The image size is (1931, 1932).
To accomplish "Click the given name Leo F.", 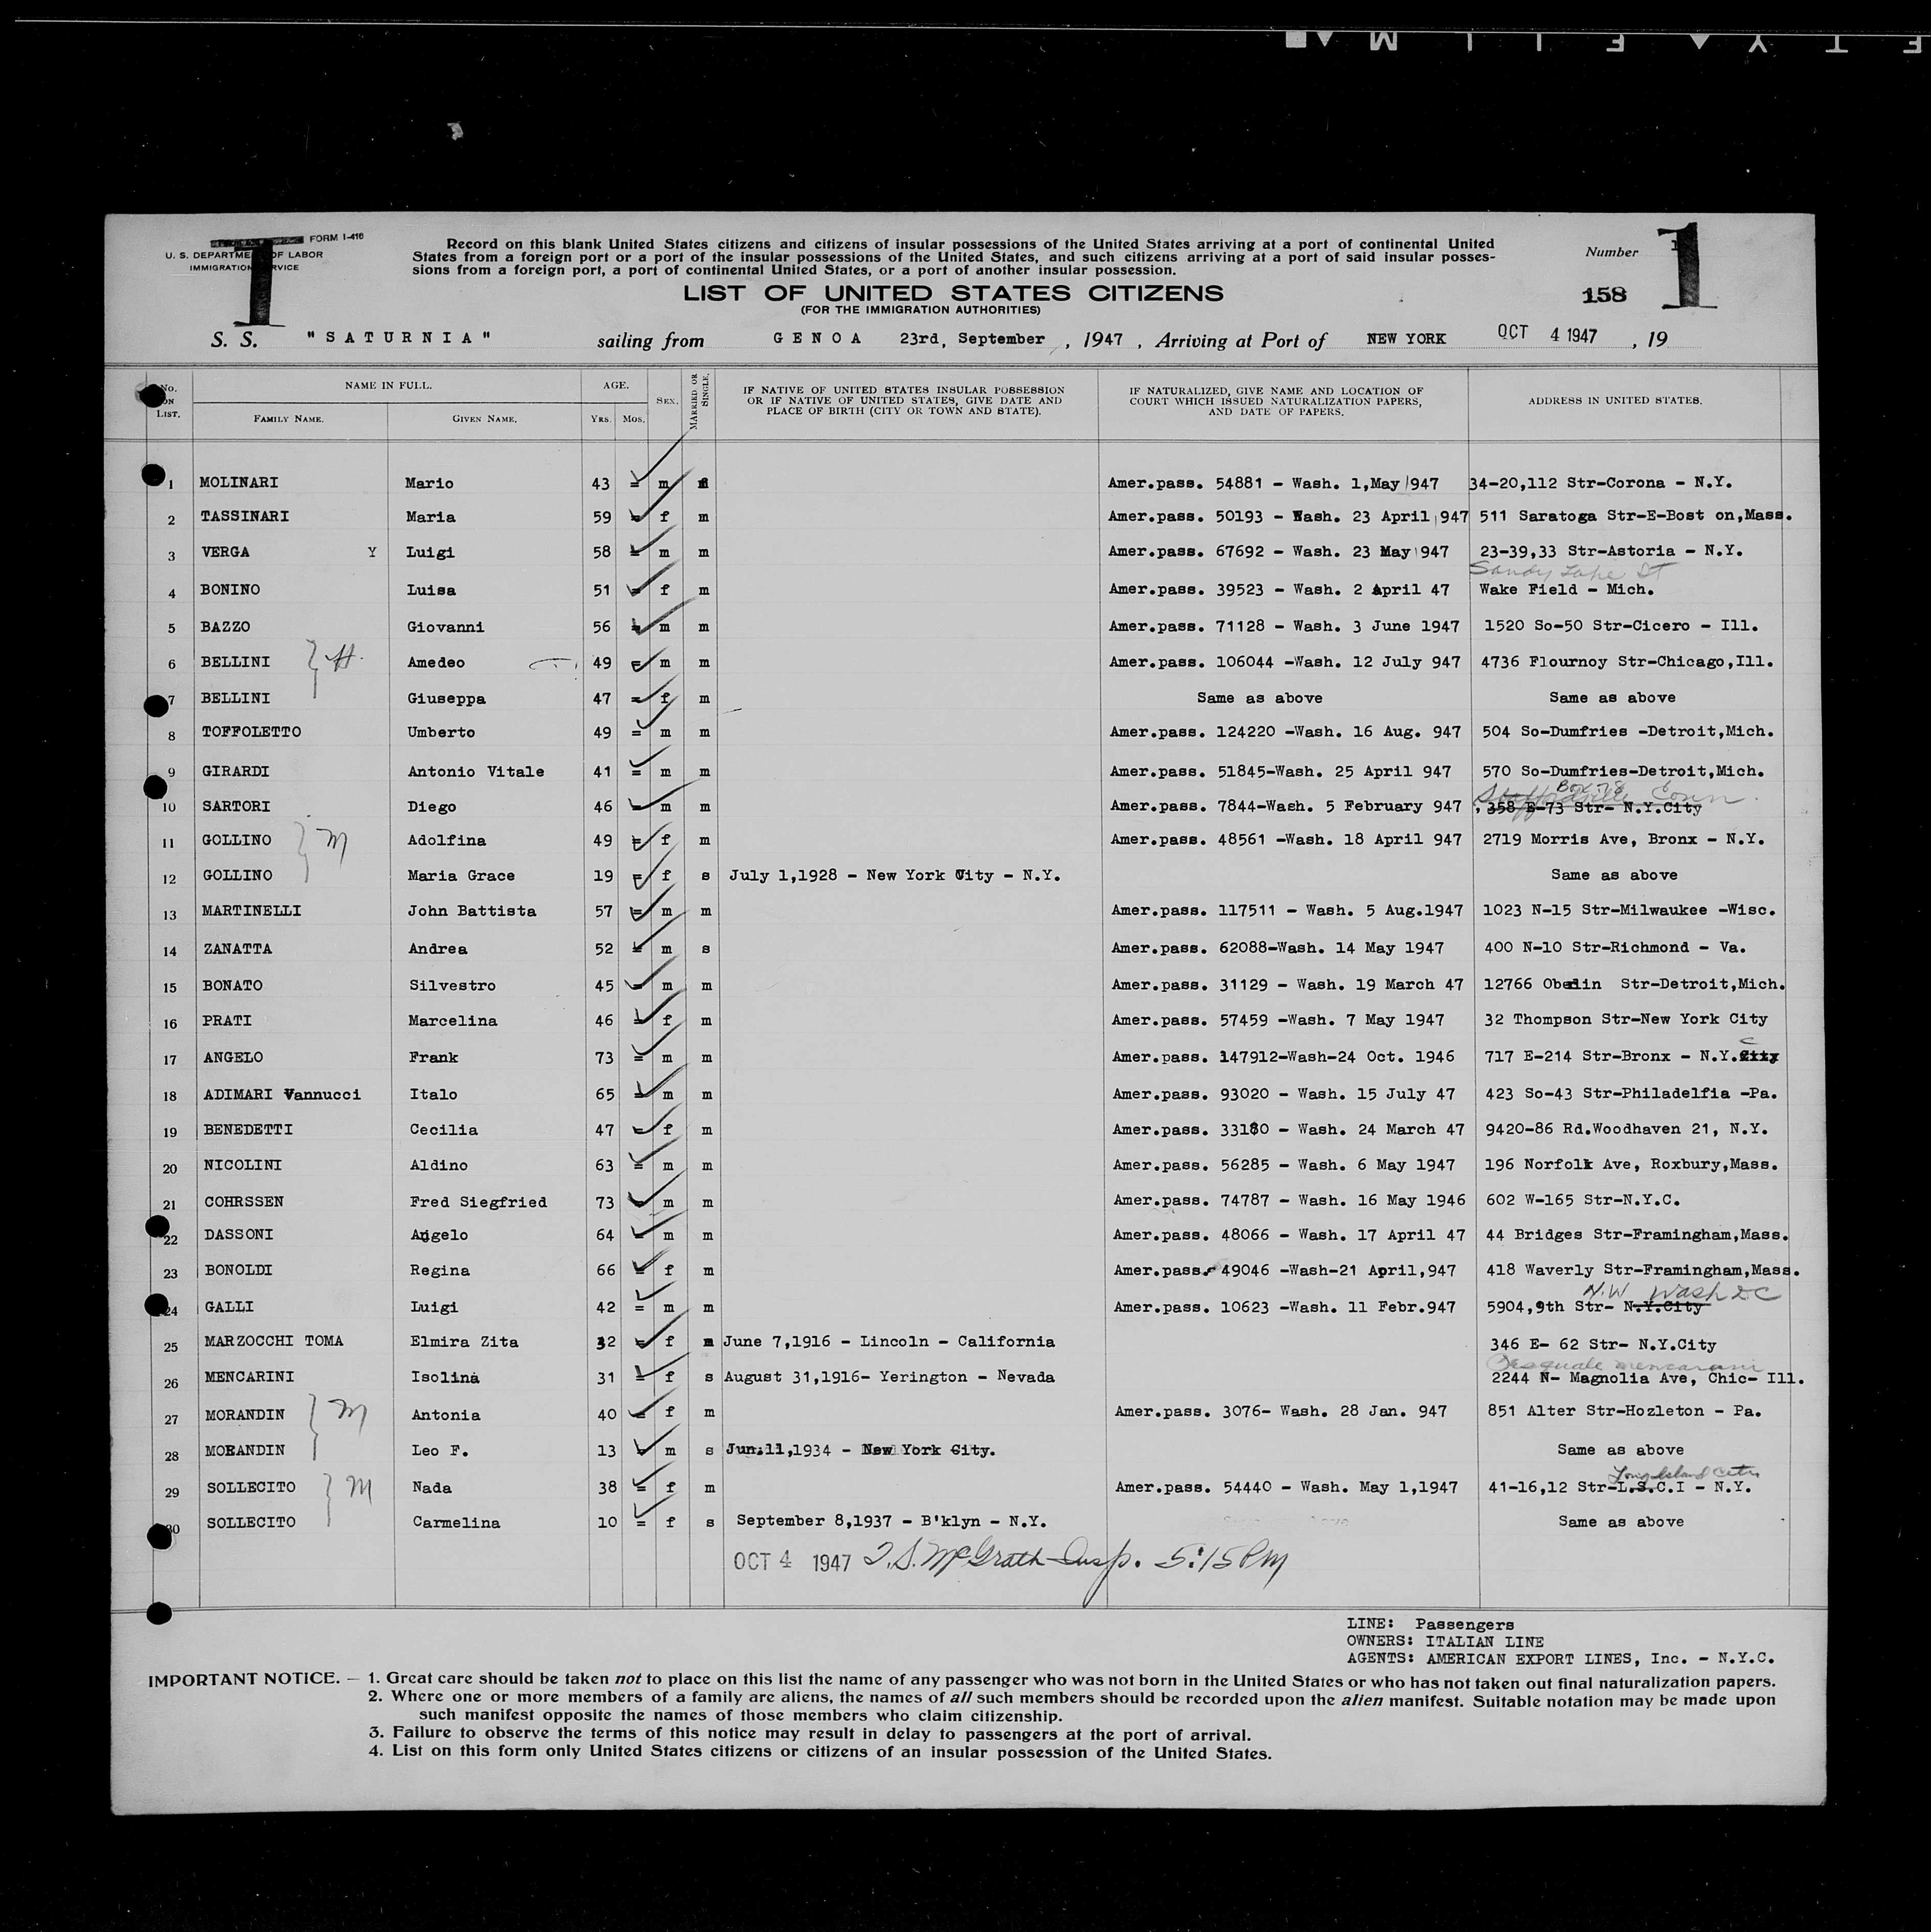I will pos(441,1450).
